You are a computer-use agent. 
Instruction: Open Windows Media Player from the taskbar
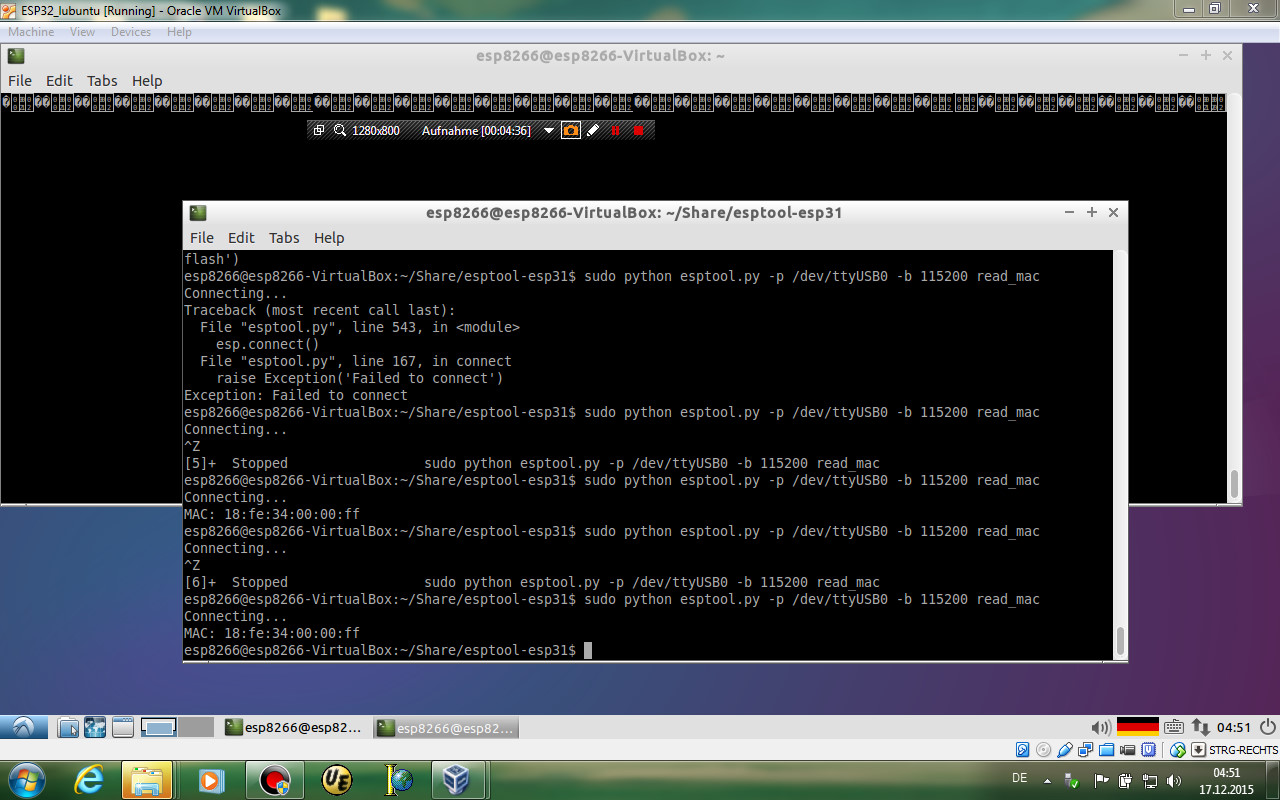210,779
